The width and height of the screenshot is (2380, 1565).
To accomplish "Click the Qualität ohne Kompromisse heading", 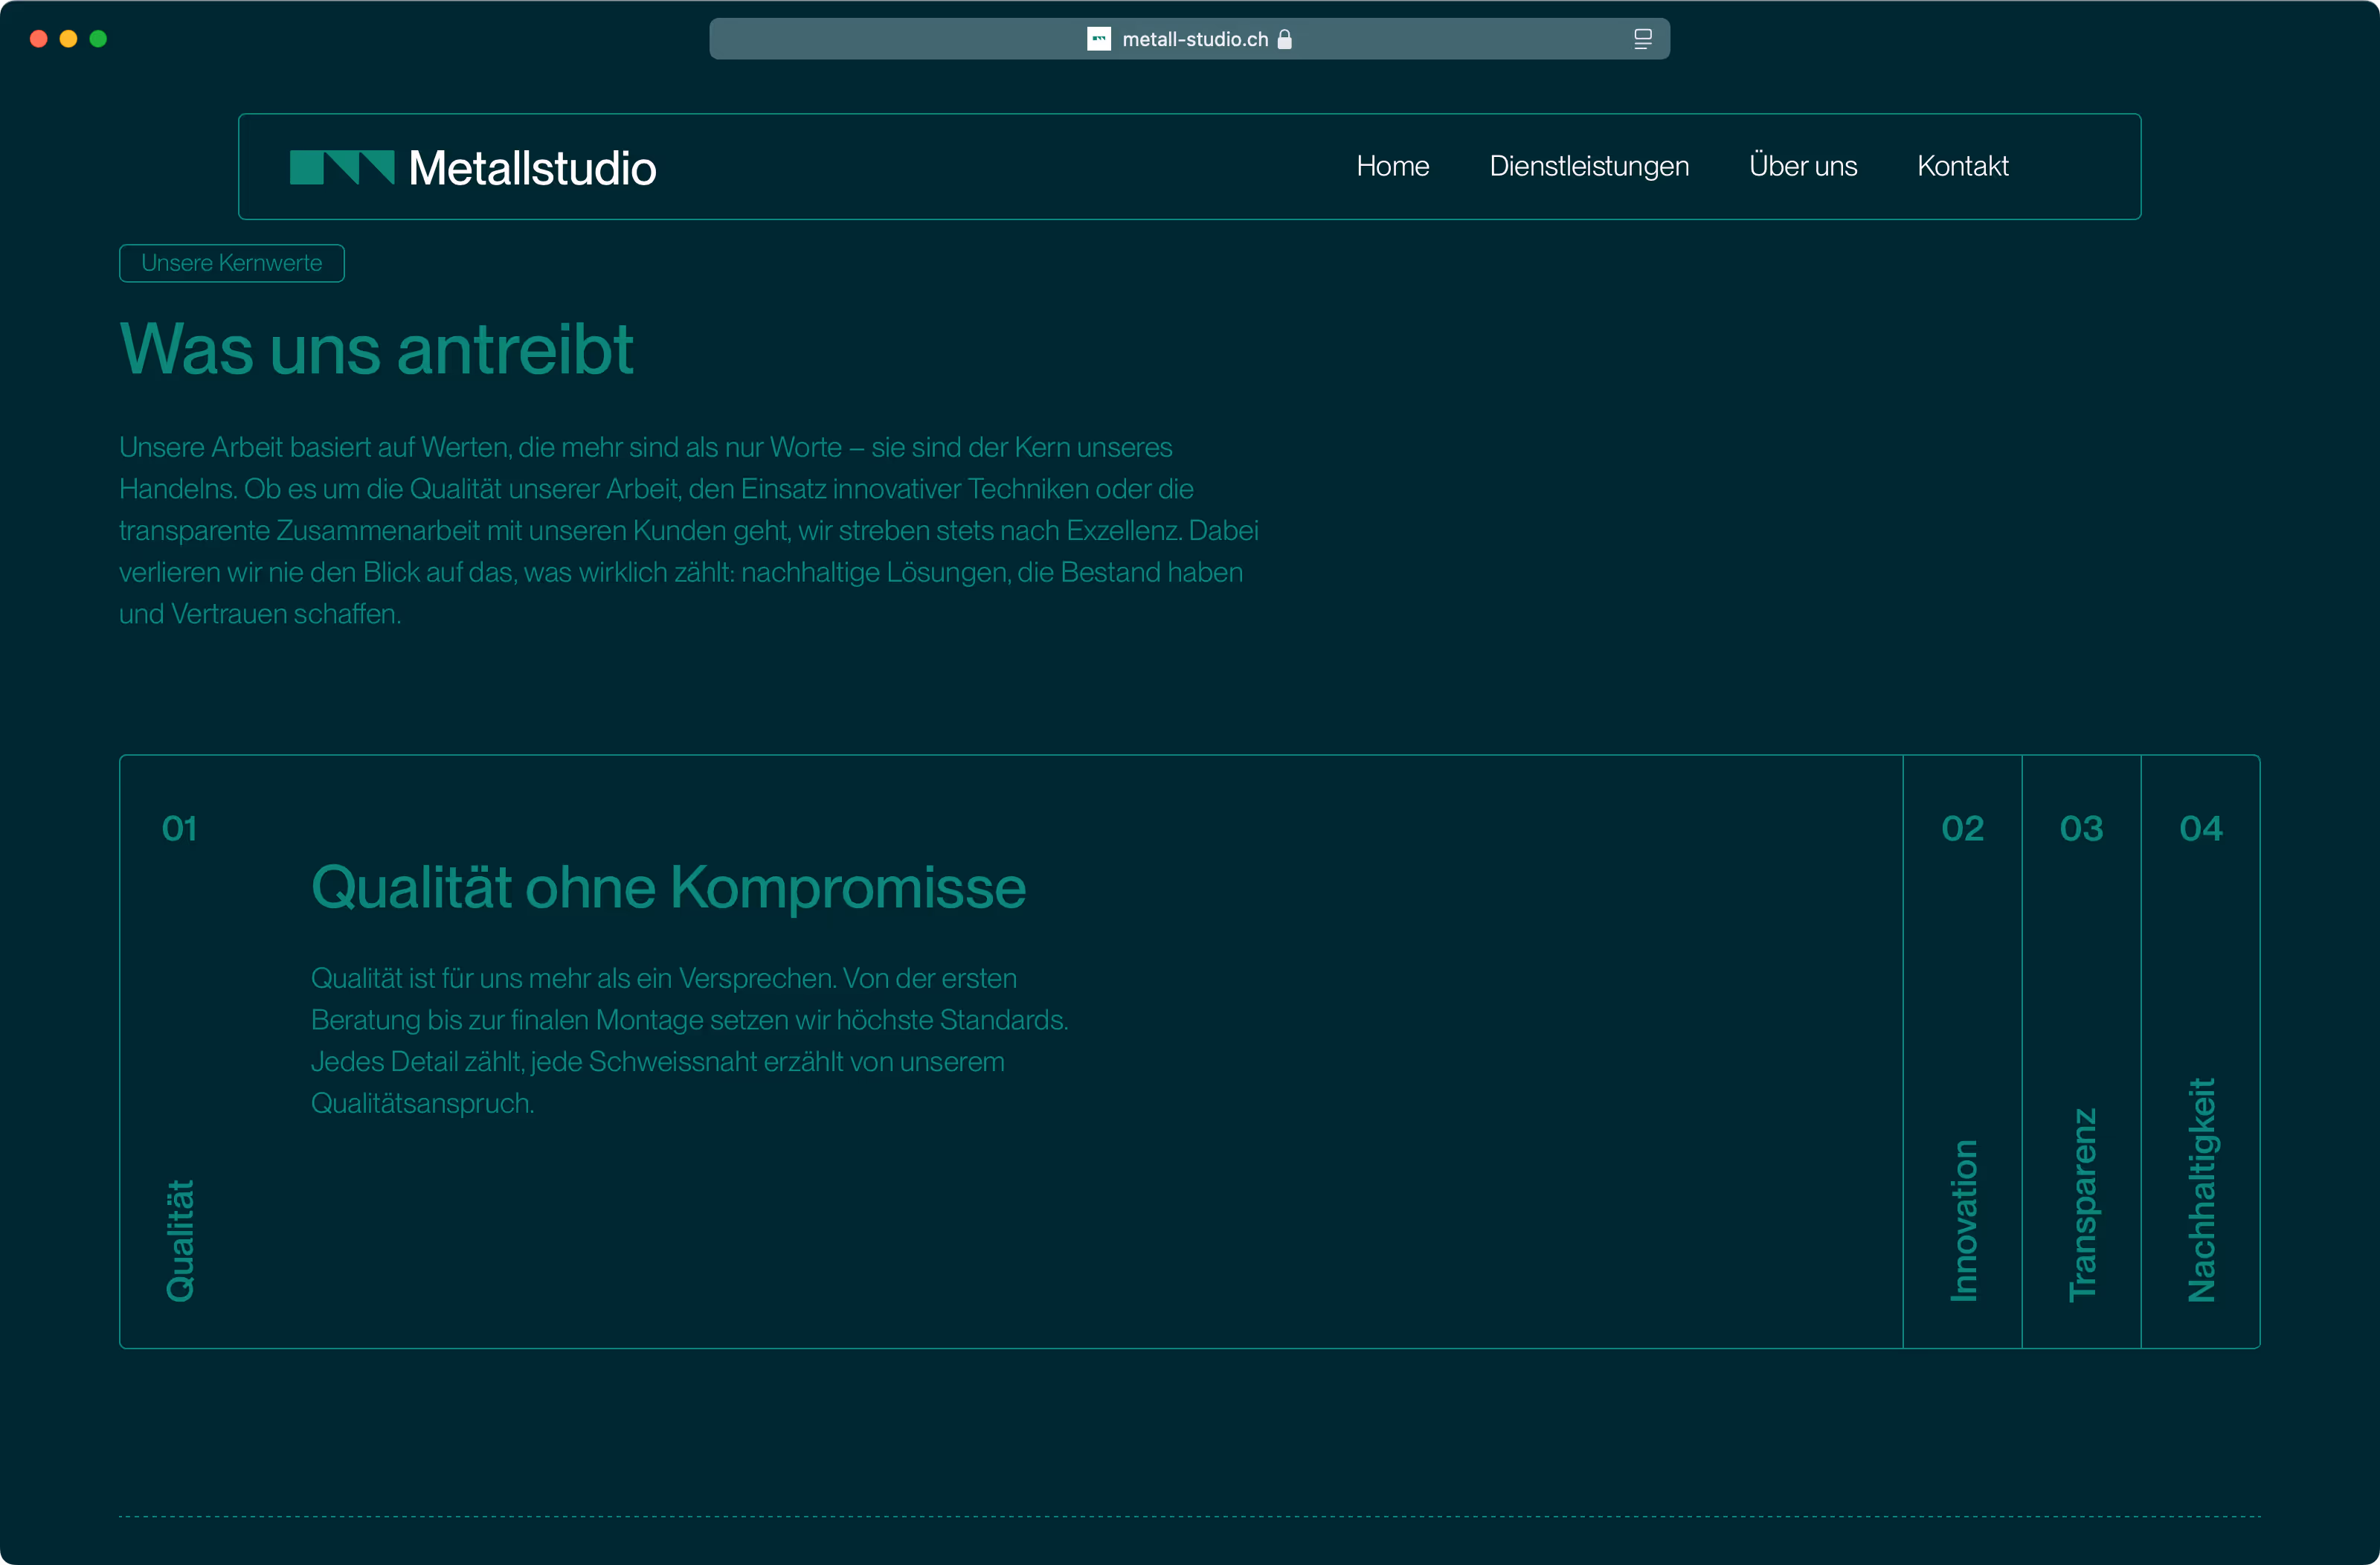I will [x=669, y=888].
